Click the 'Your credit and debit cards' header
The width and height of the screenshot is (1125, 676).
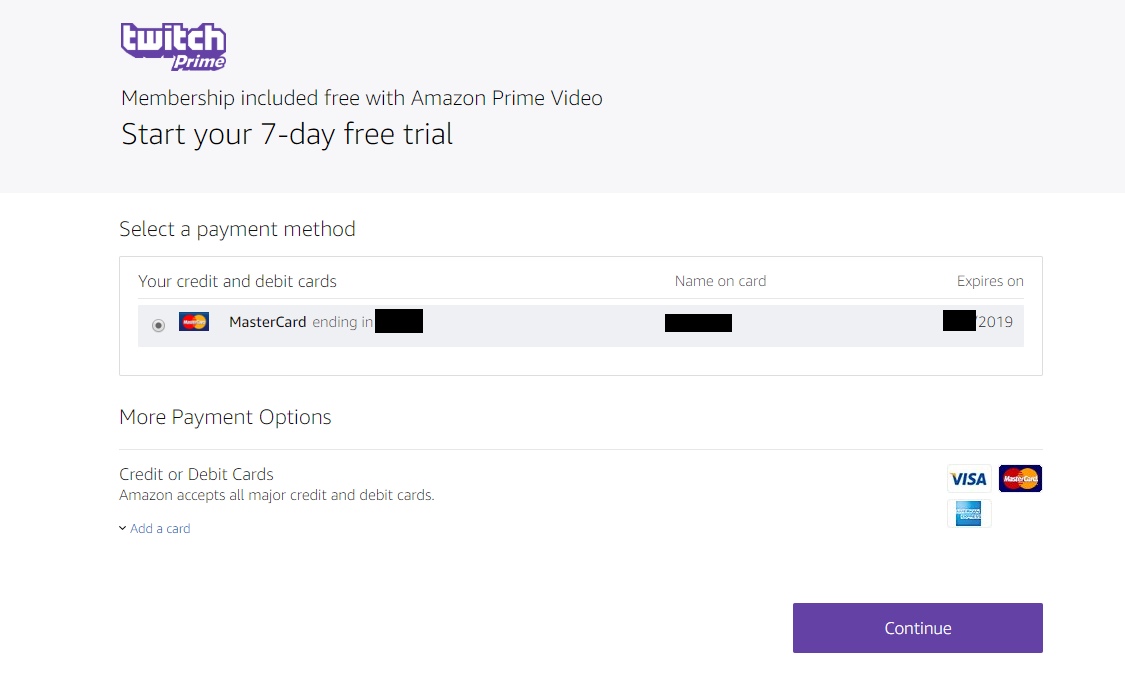(x=237, y=281)
